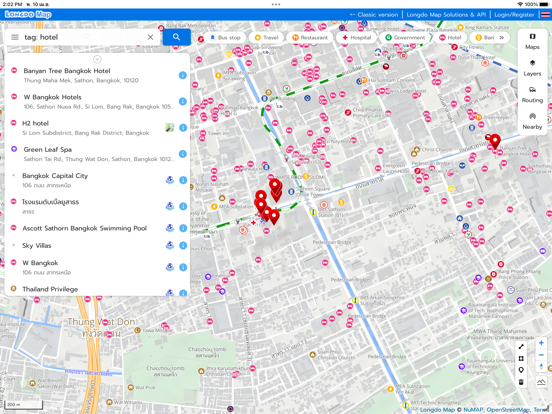Click the MEA Substation orange marker

pos(214,206)
